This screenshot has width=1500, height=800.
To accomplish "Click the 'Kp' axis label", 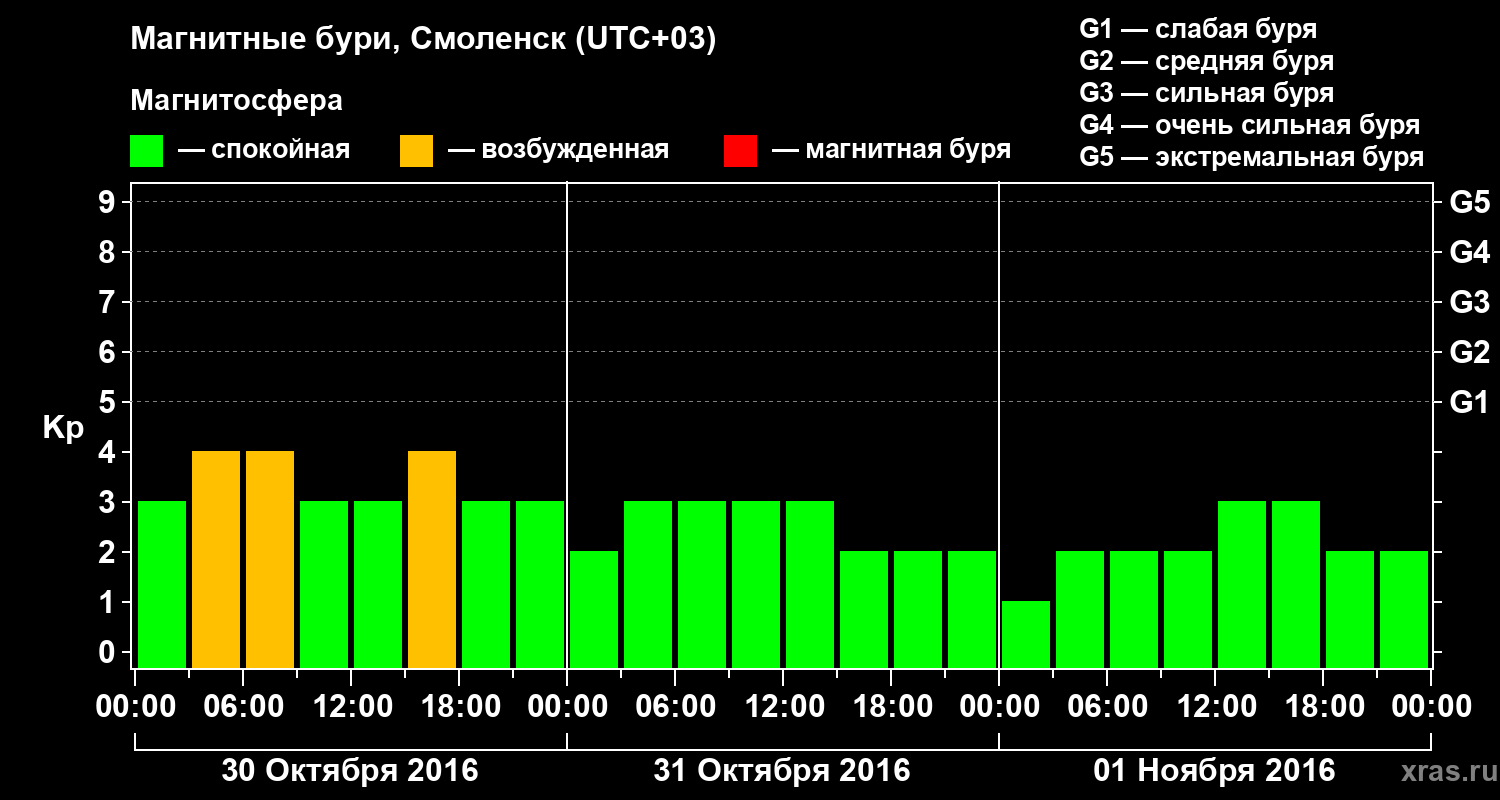I will pyautogui.click(x=63, y=428).
